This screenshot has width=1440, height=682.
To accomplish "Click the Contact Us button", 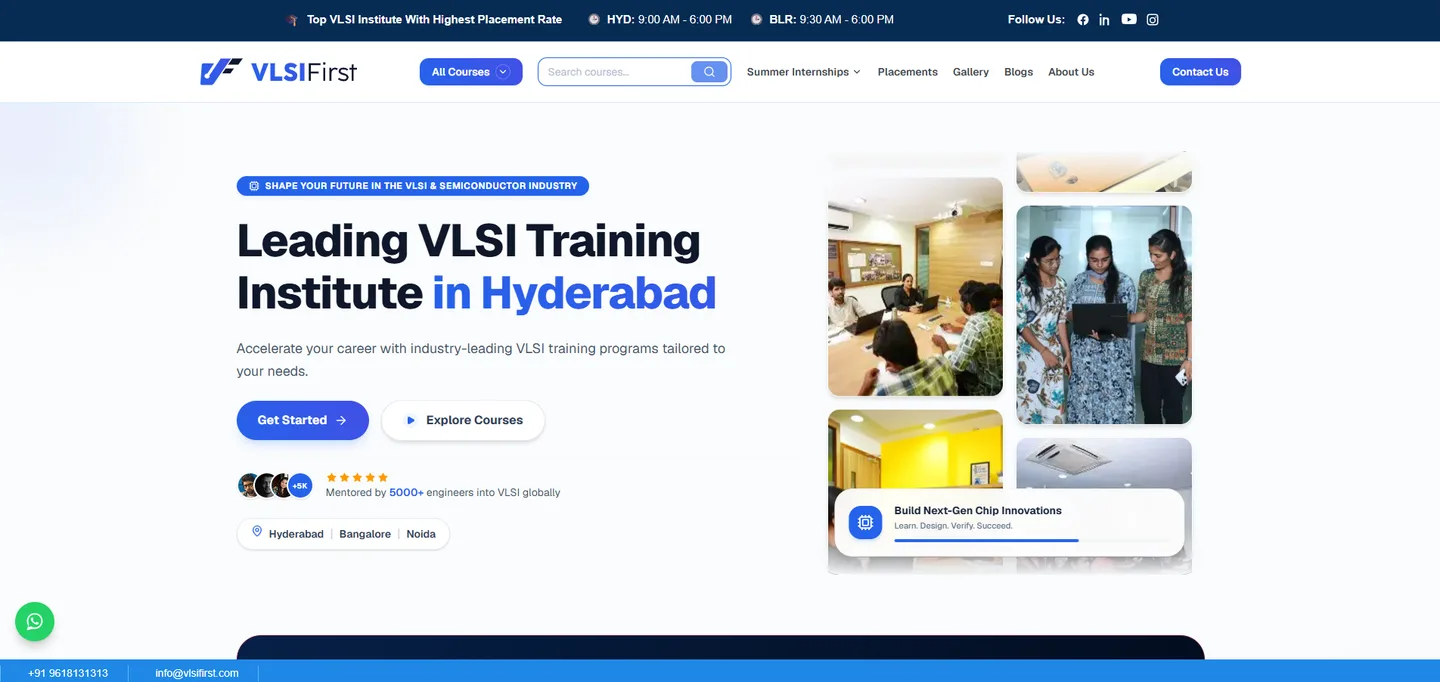I will [1200, 72].
